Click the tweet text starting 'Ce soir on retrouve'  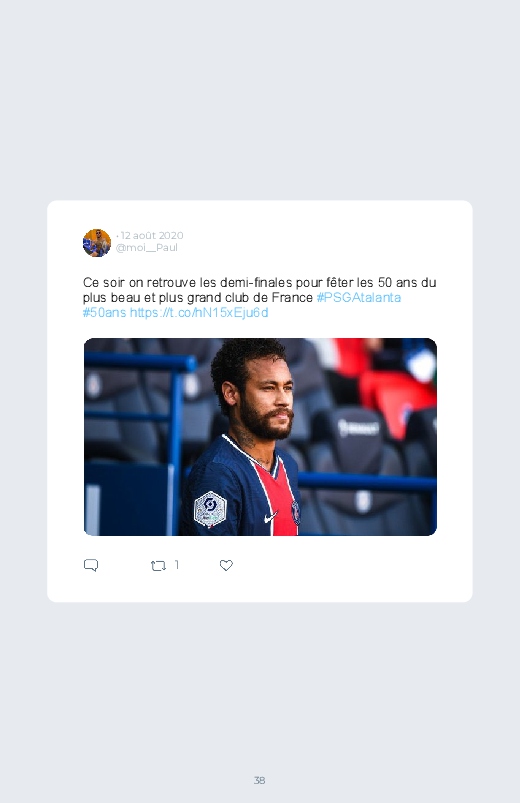click(260, 298)
